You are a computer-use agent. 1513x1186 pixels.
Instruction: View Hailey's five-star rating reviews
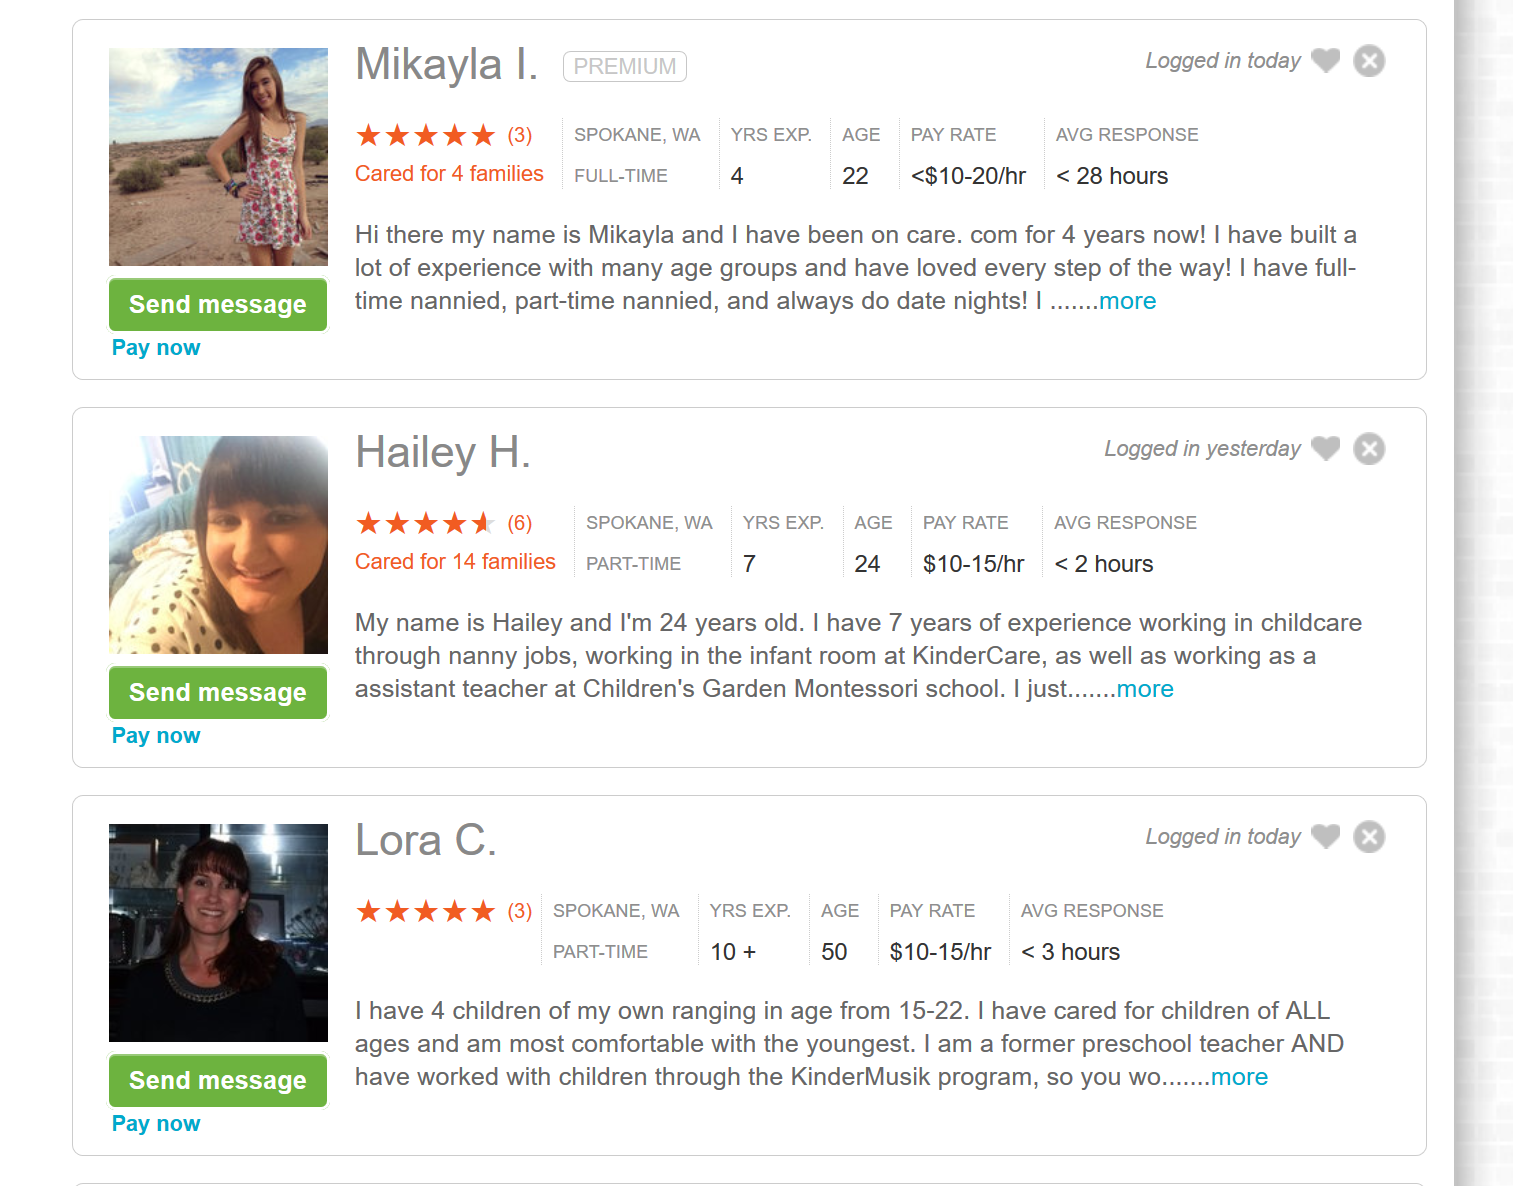click(444, 523)
